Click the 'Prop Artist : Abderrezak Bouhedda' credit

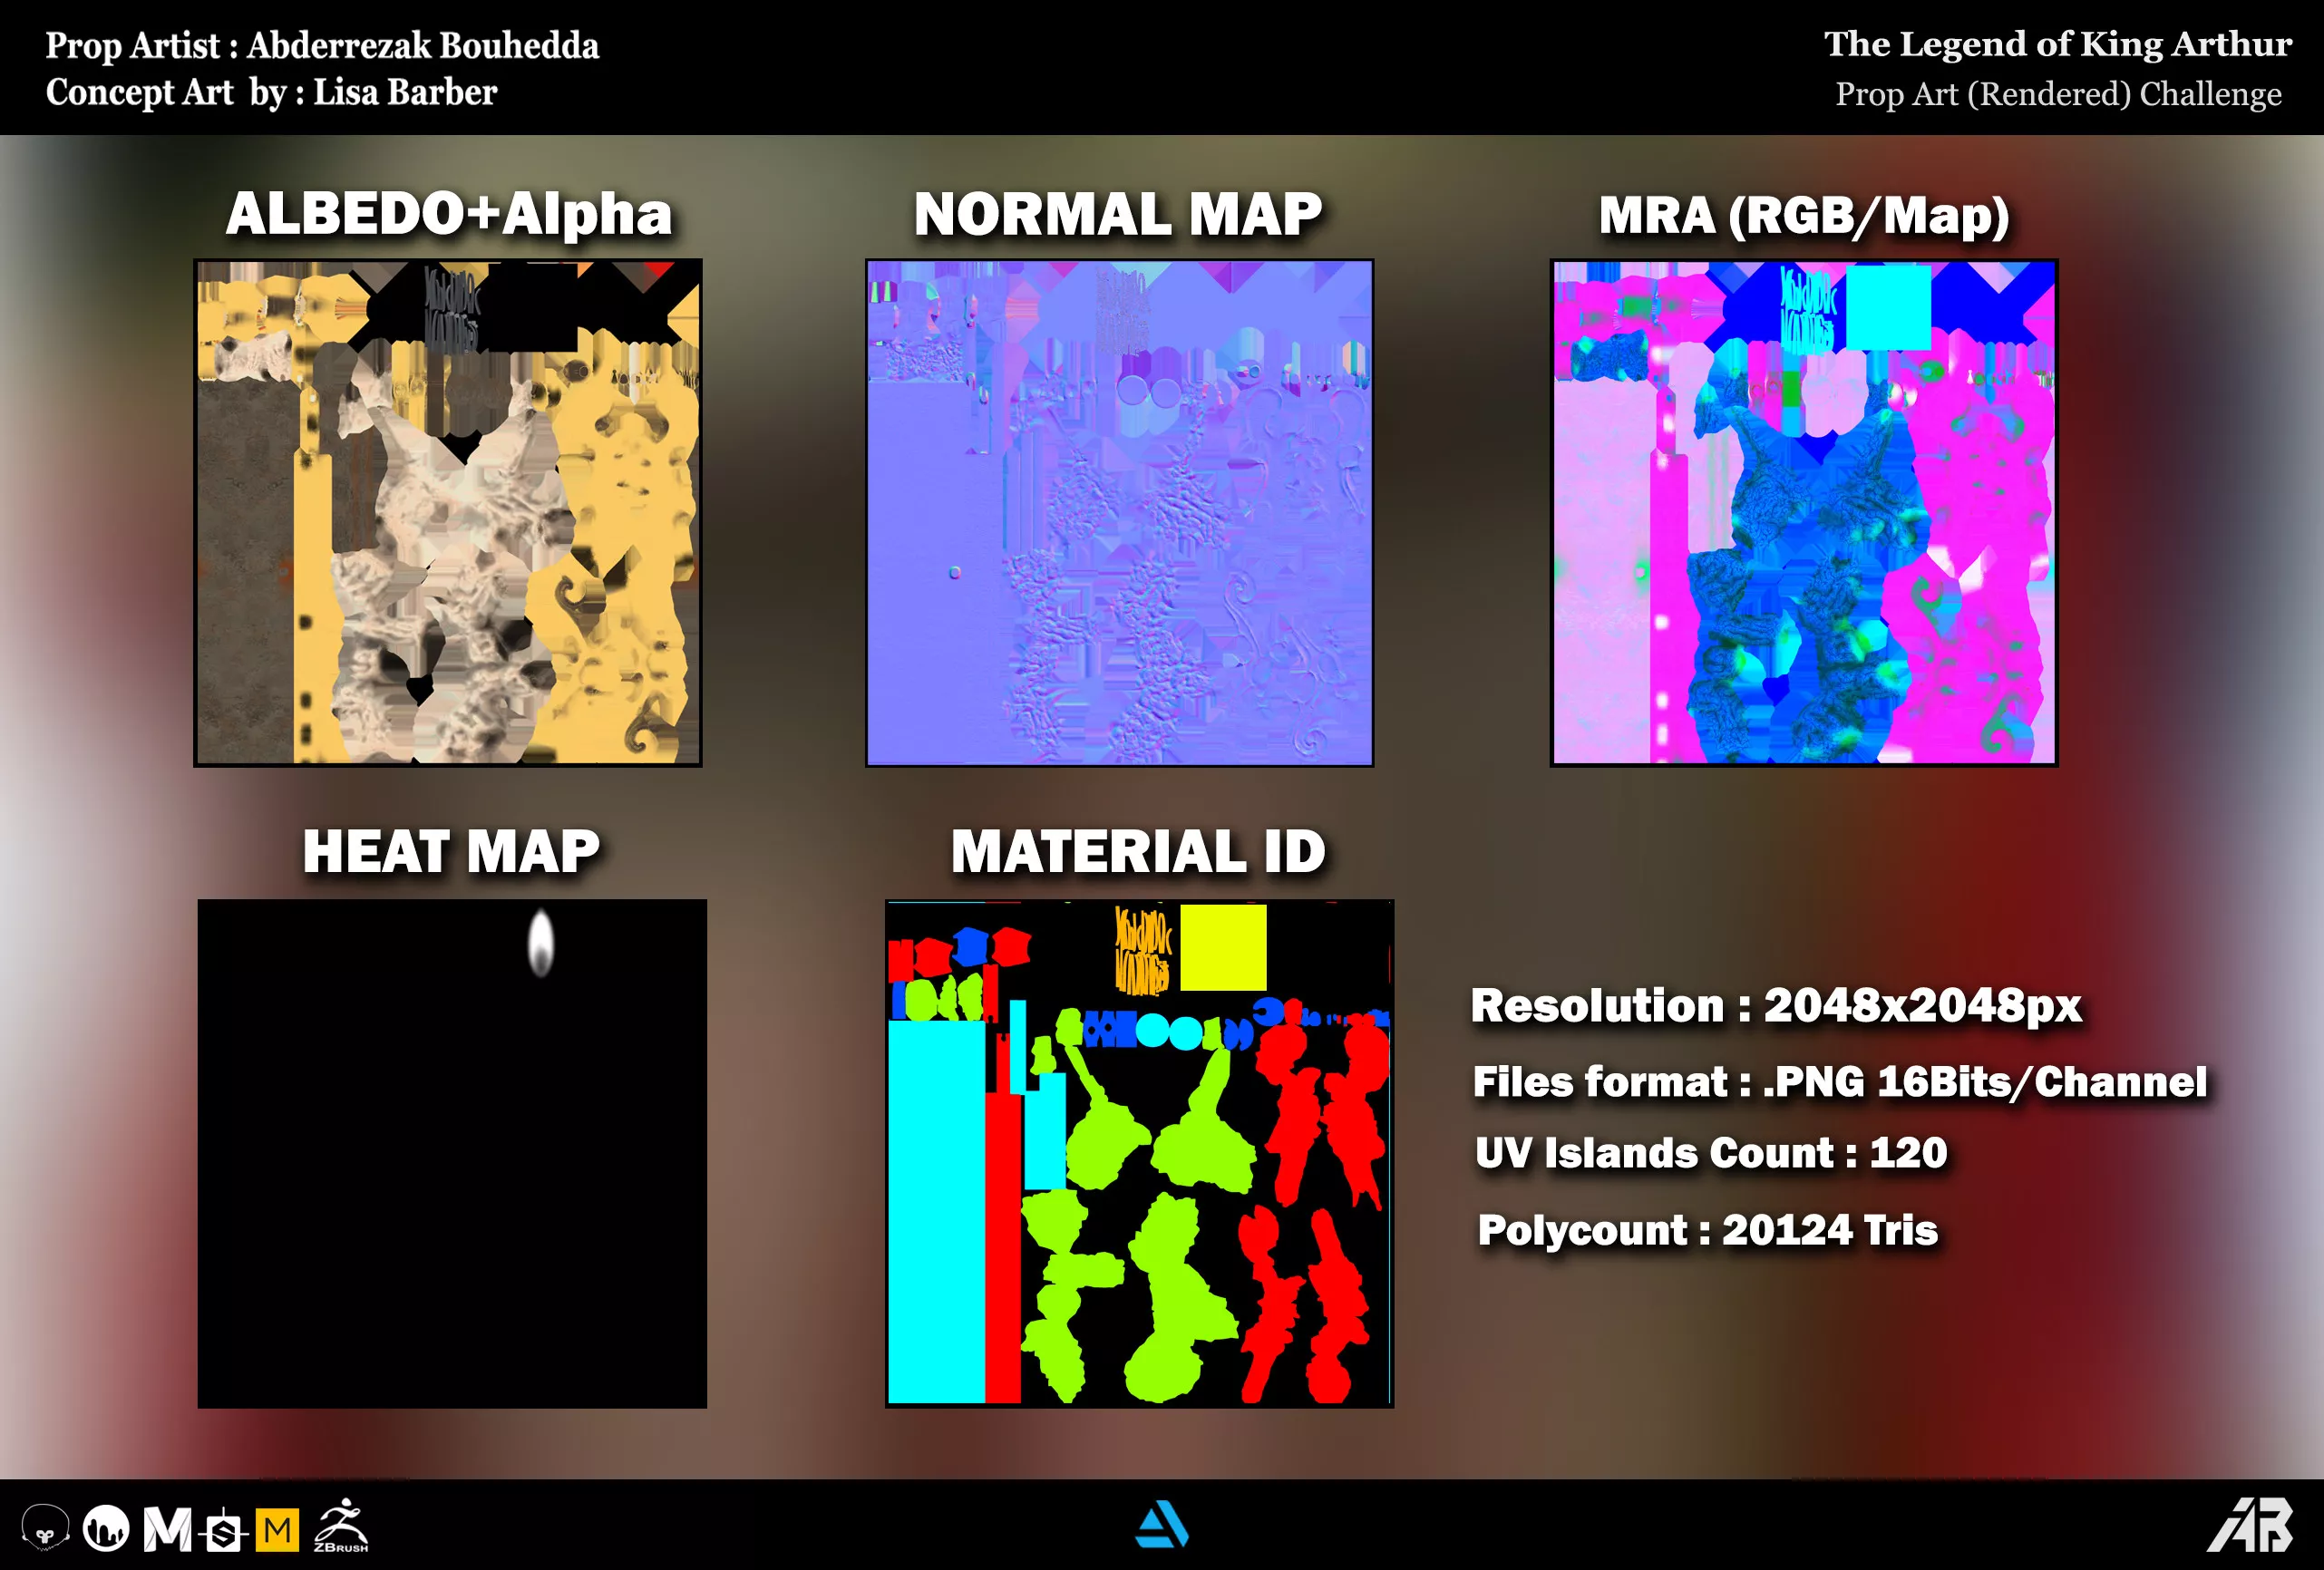click(x=322, y=46)
